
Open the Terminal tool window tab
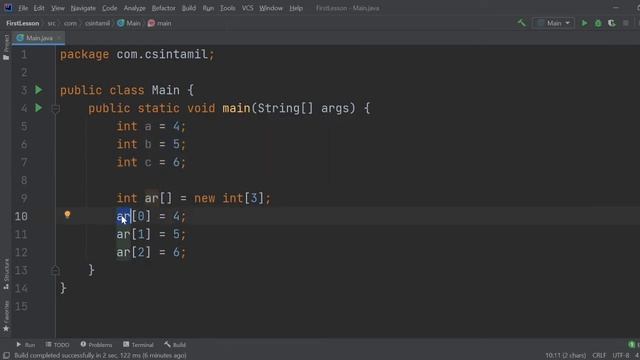138,345
